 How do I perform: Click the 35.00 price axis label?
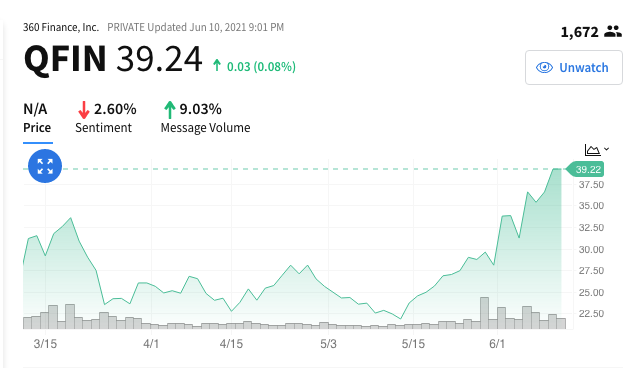[591, 206]
